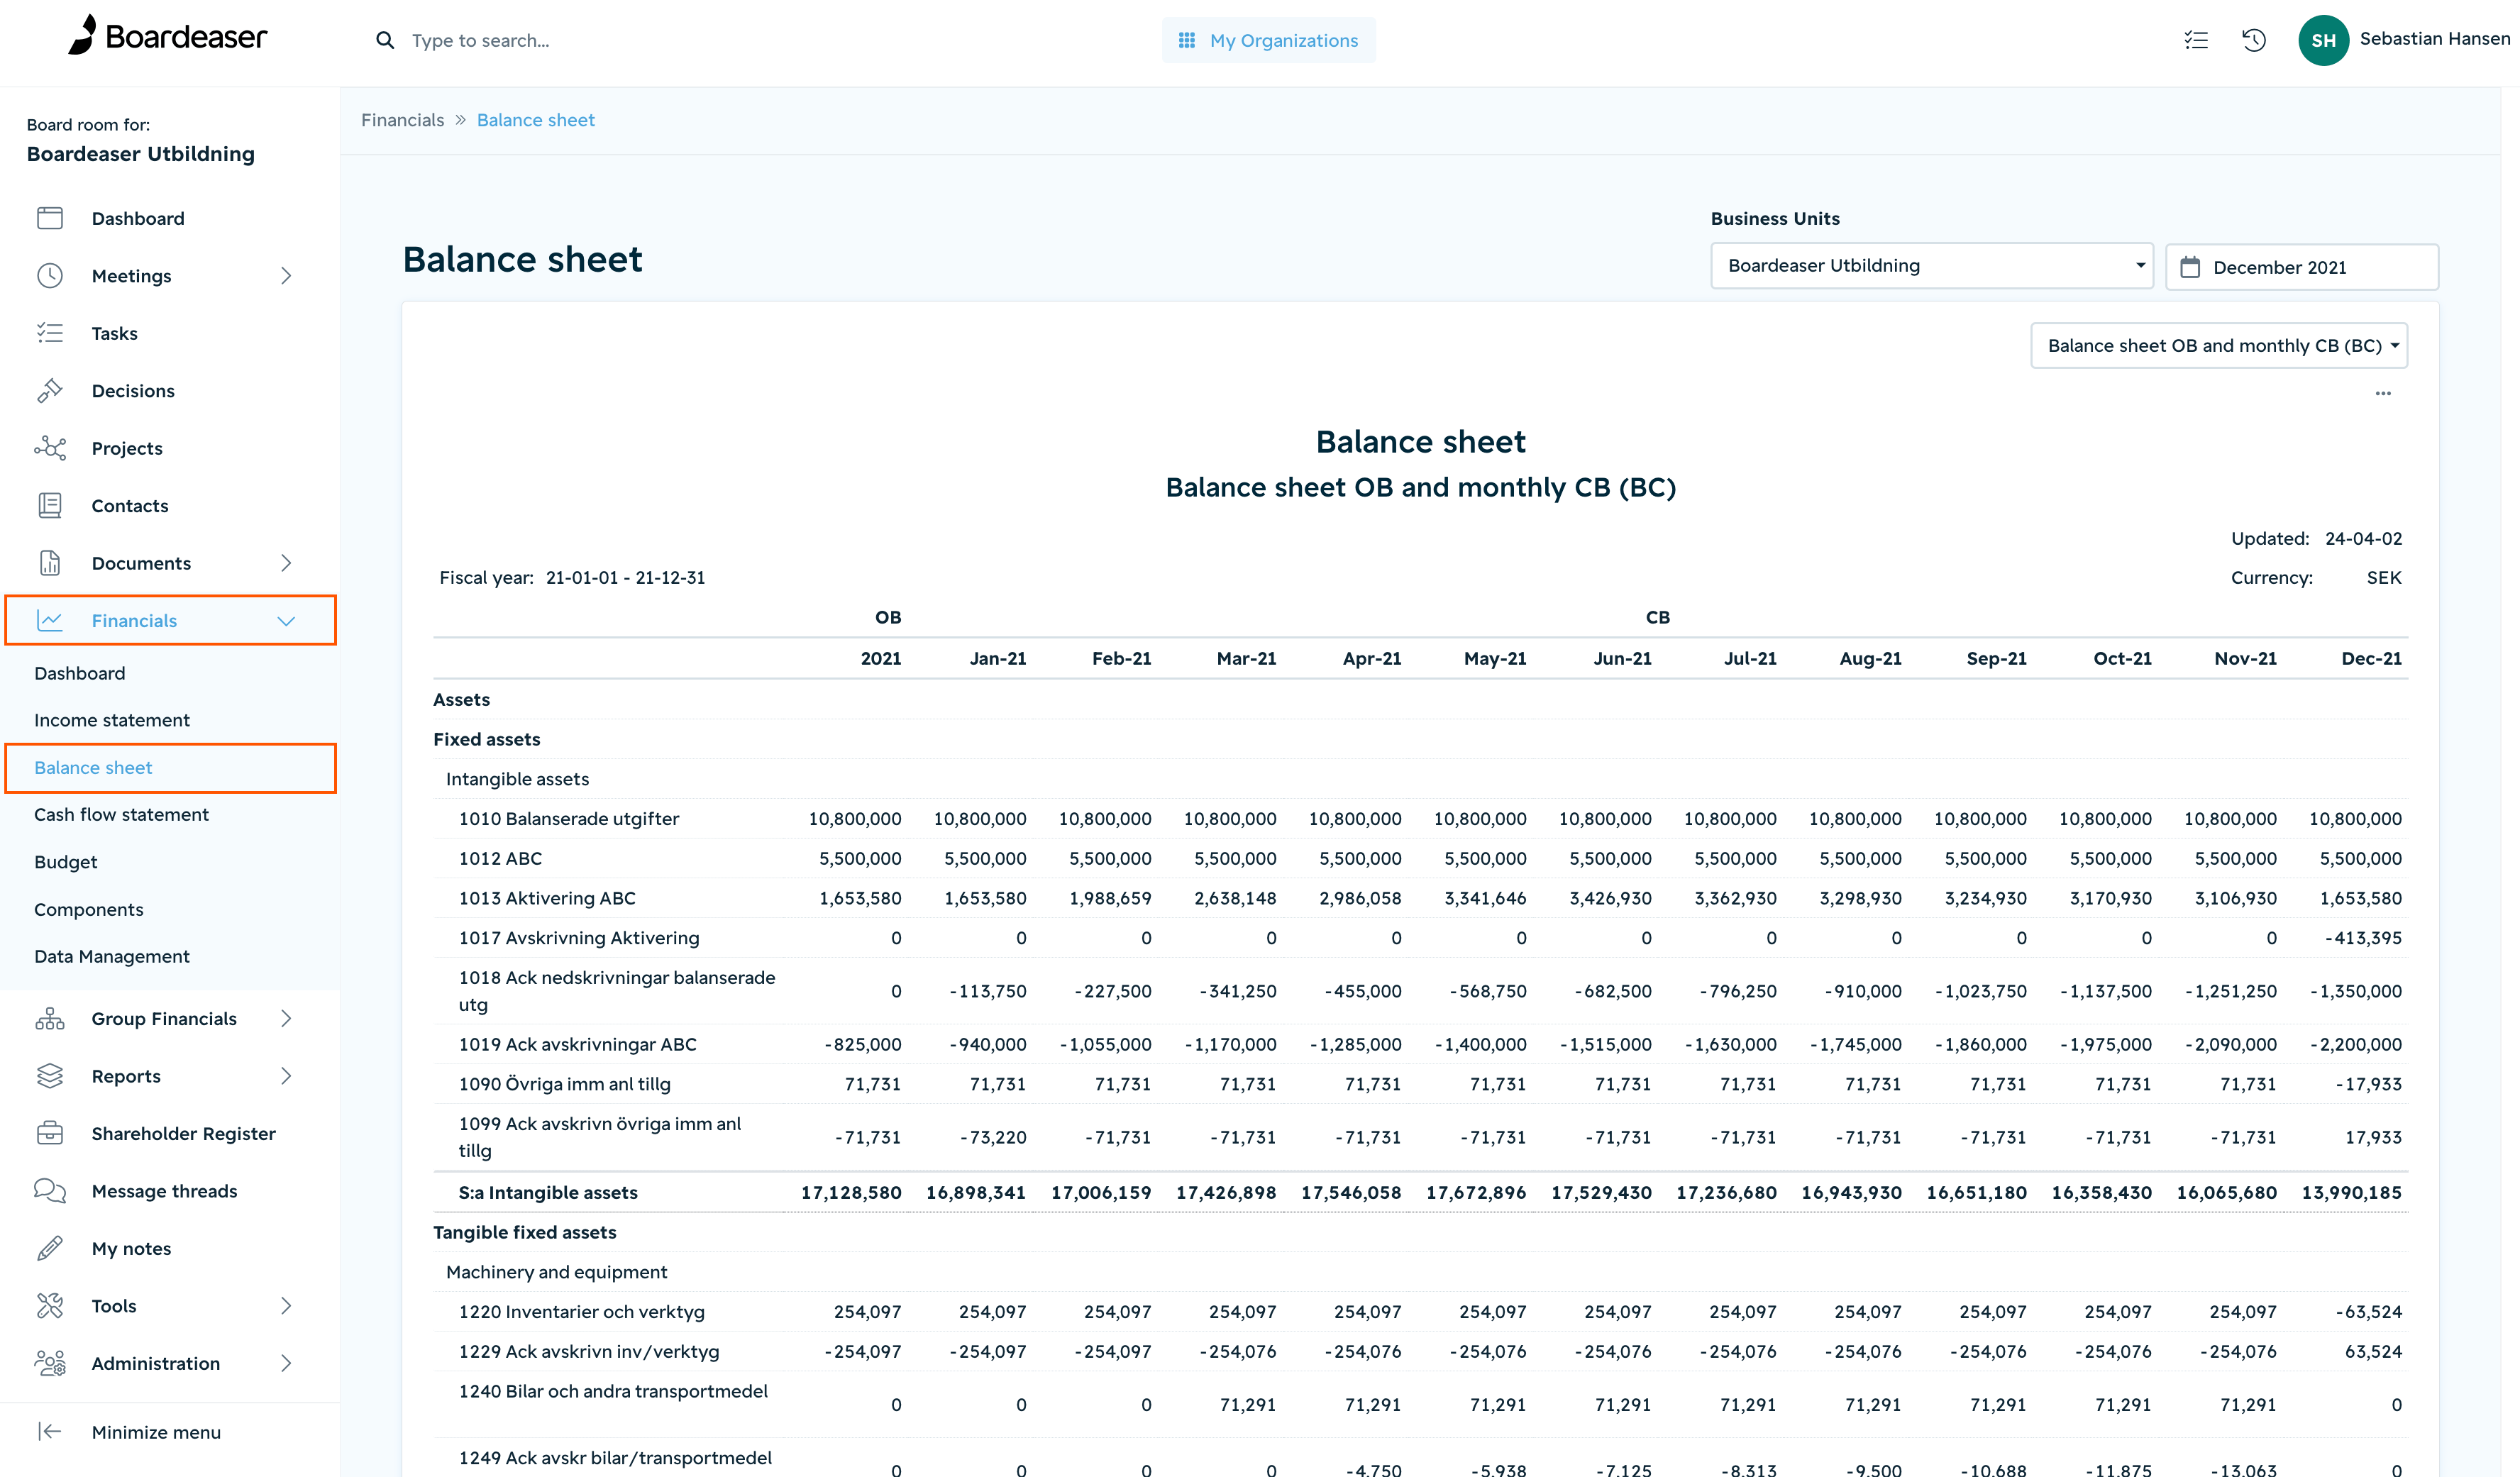This screenshot has height=1477, width=2520.
Task: Switch to Income statement
Action: click(x=112, y=719)
